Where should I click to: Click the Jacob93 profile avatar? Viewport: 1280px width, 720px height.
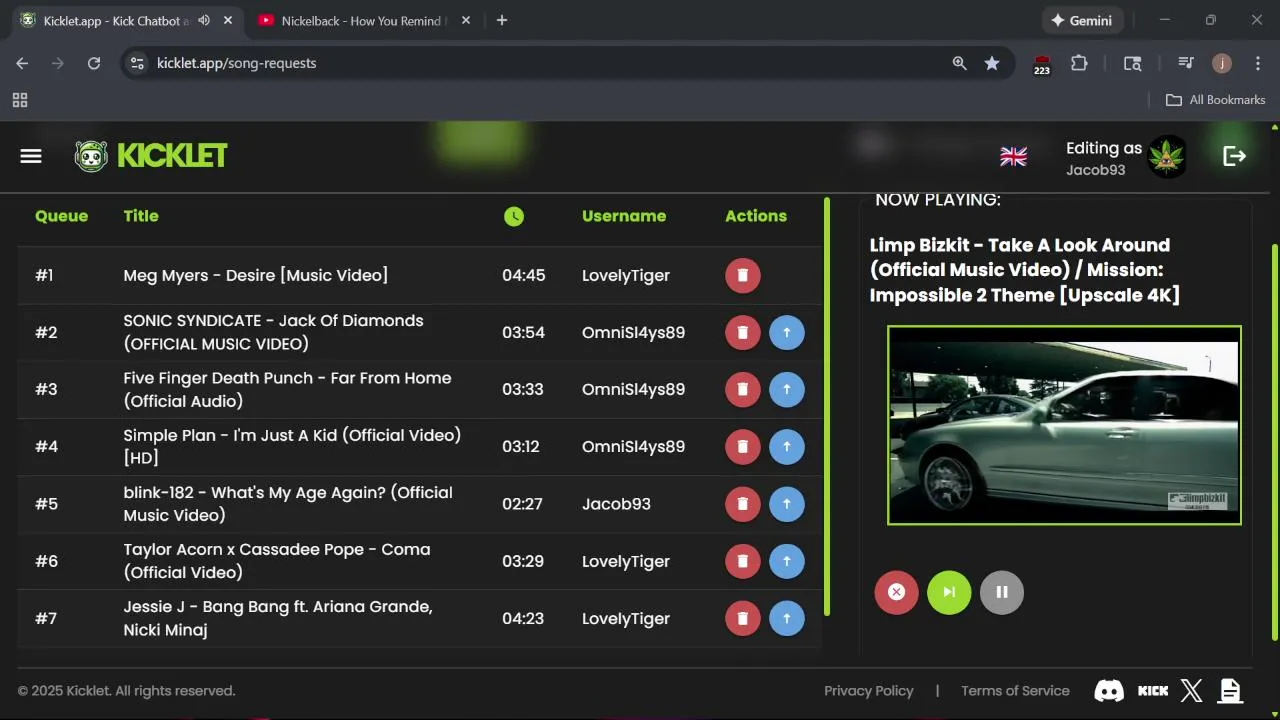point(1167,157)
